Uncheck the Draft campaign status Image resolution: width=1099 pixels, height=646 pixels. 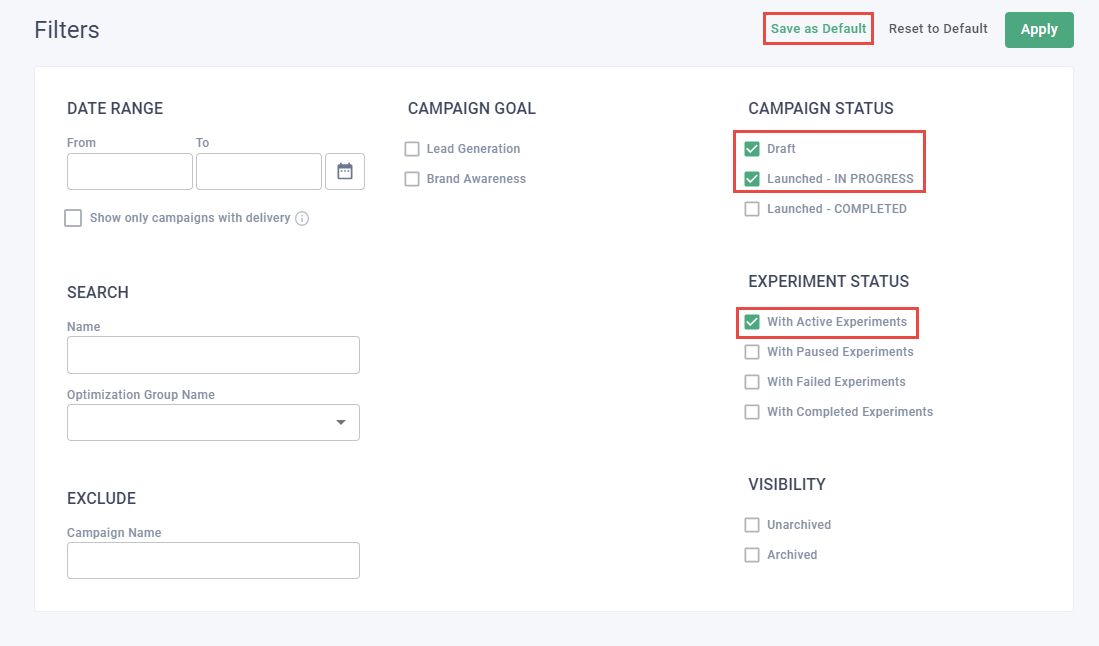click(x=752, y=149)
